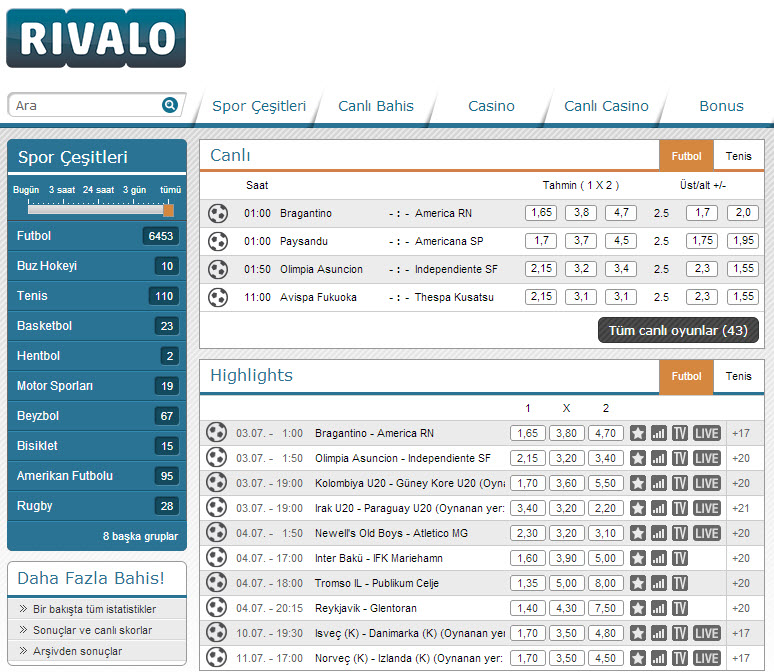Expand +20 more bets for Reykjavik - Glentoran
Screen dimensions: 774x672
(740, 608)
